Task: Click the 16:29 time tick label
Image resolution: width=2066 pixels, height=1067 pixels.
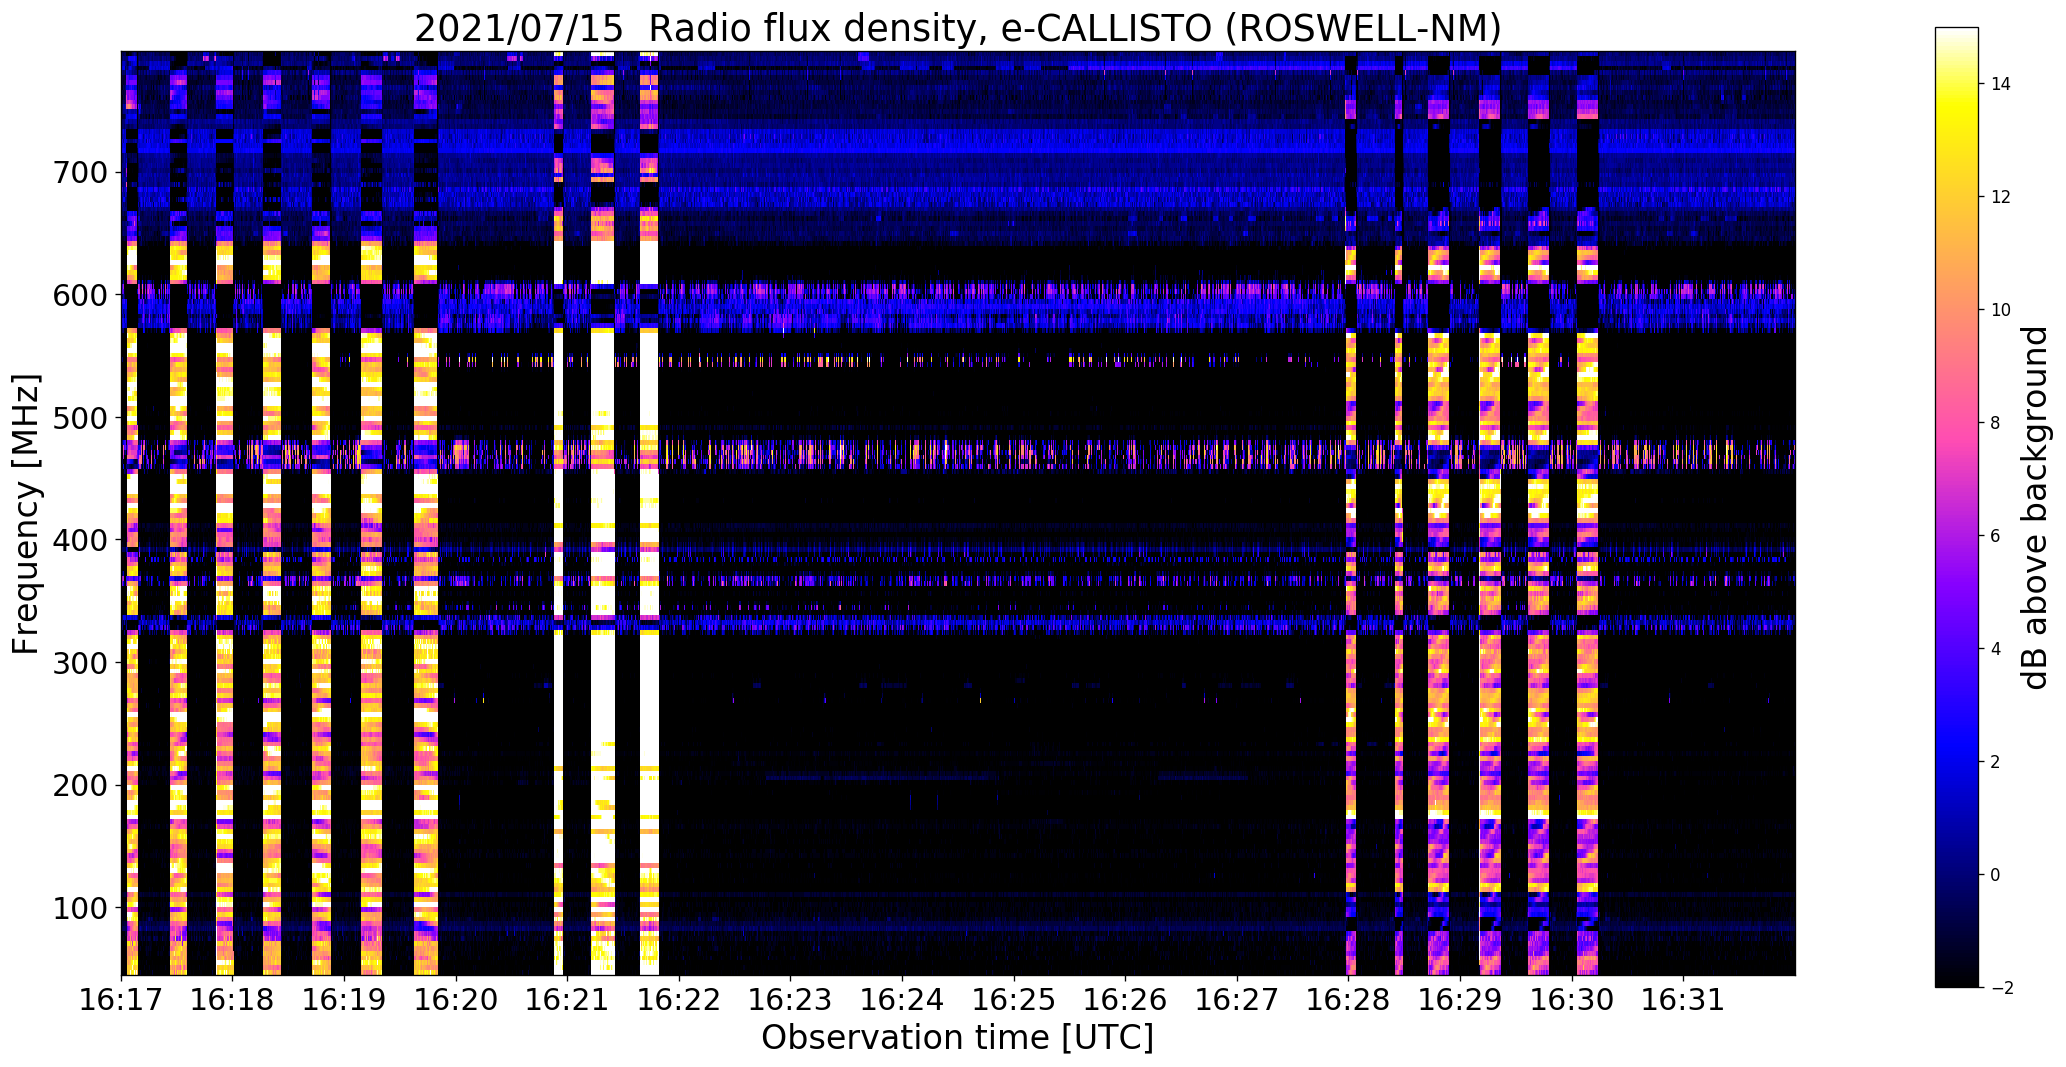Action: point(1460,999)
